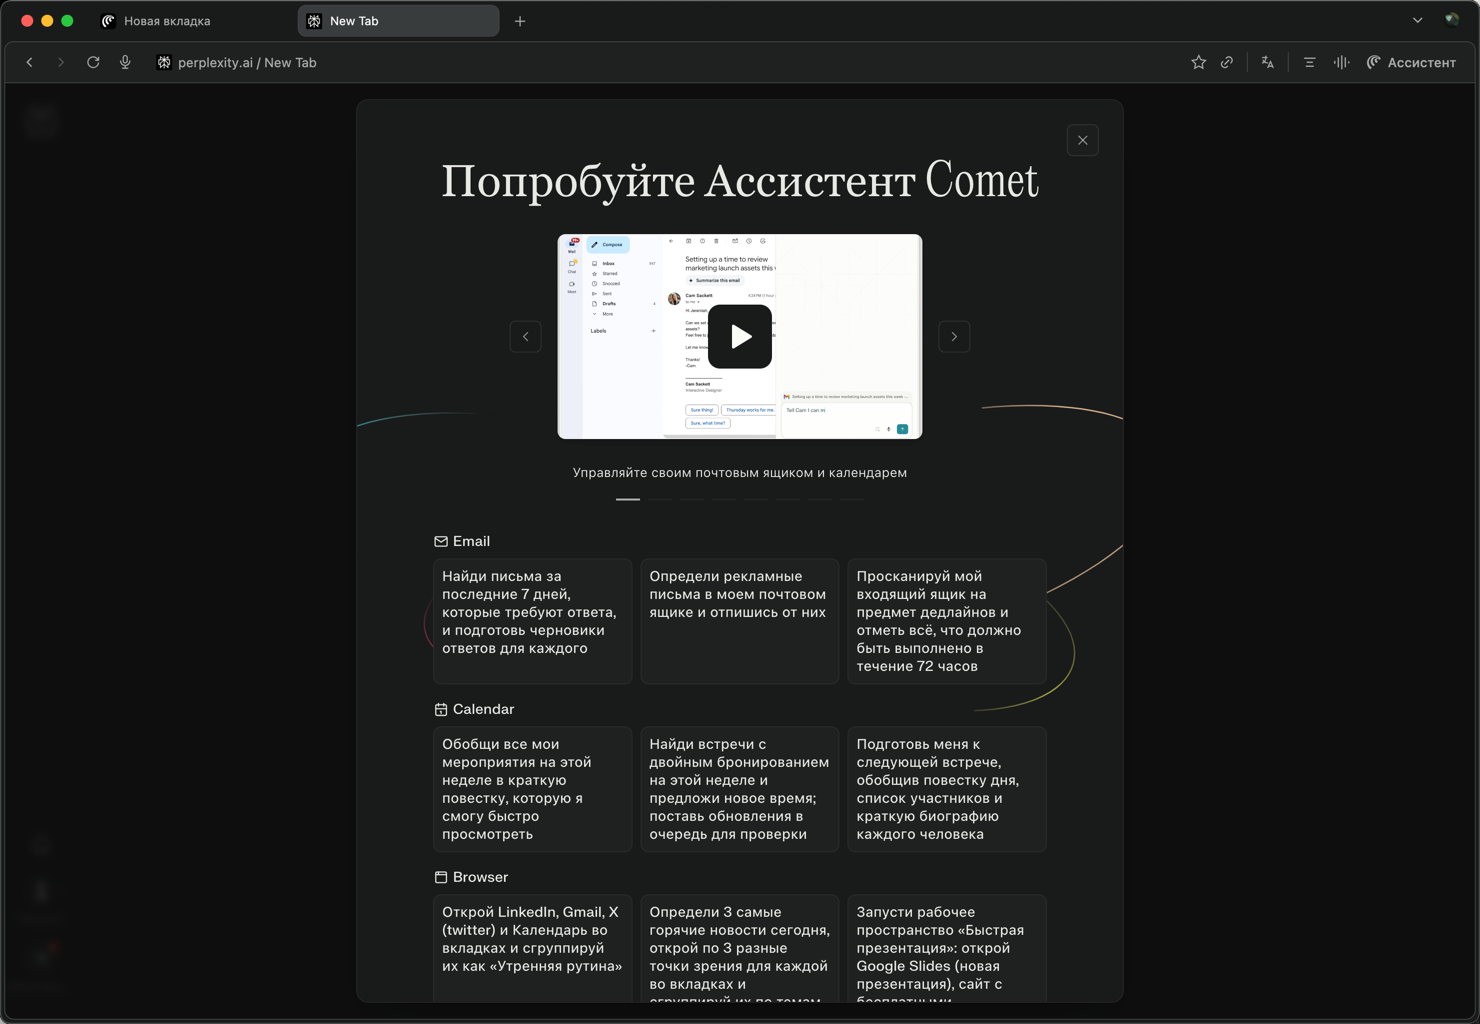Activate the microphone voice input icon
The width and height of the screenshot is (1480, 1024).
(125, 62)
